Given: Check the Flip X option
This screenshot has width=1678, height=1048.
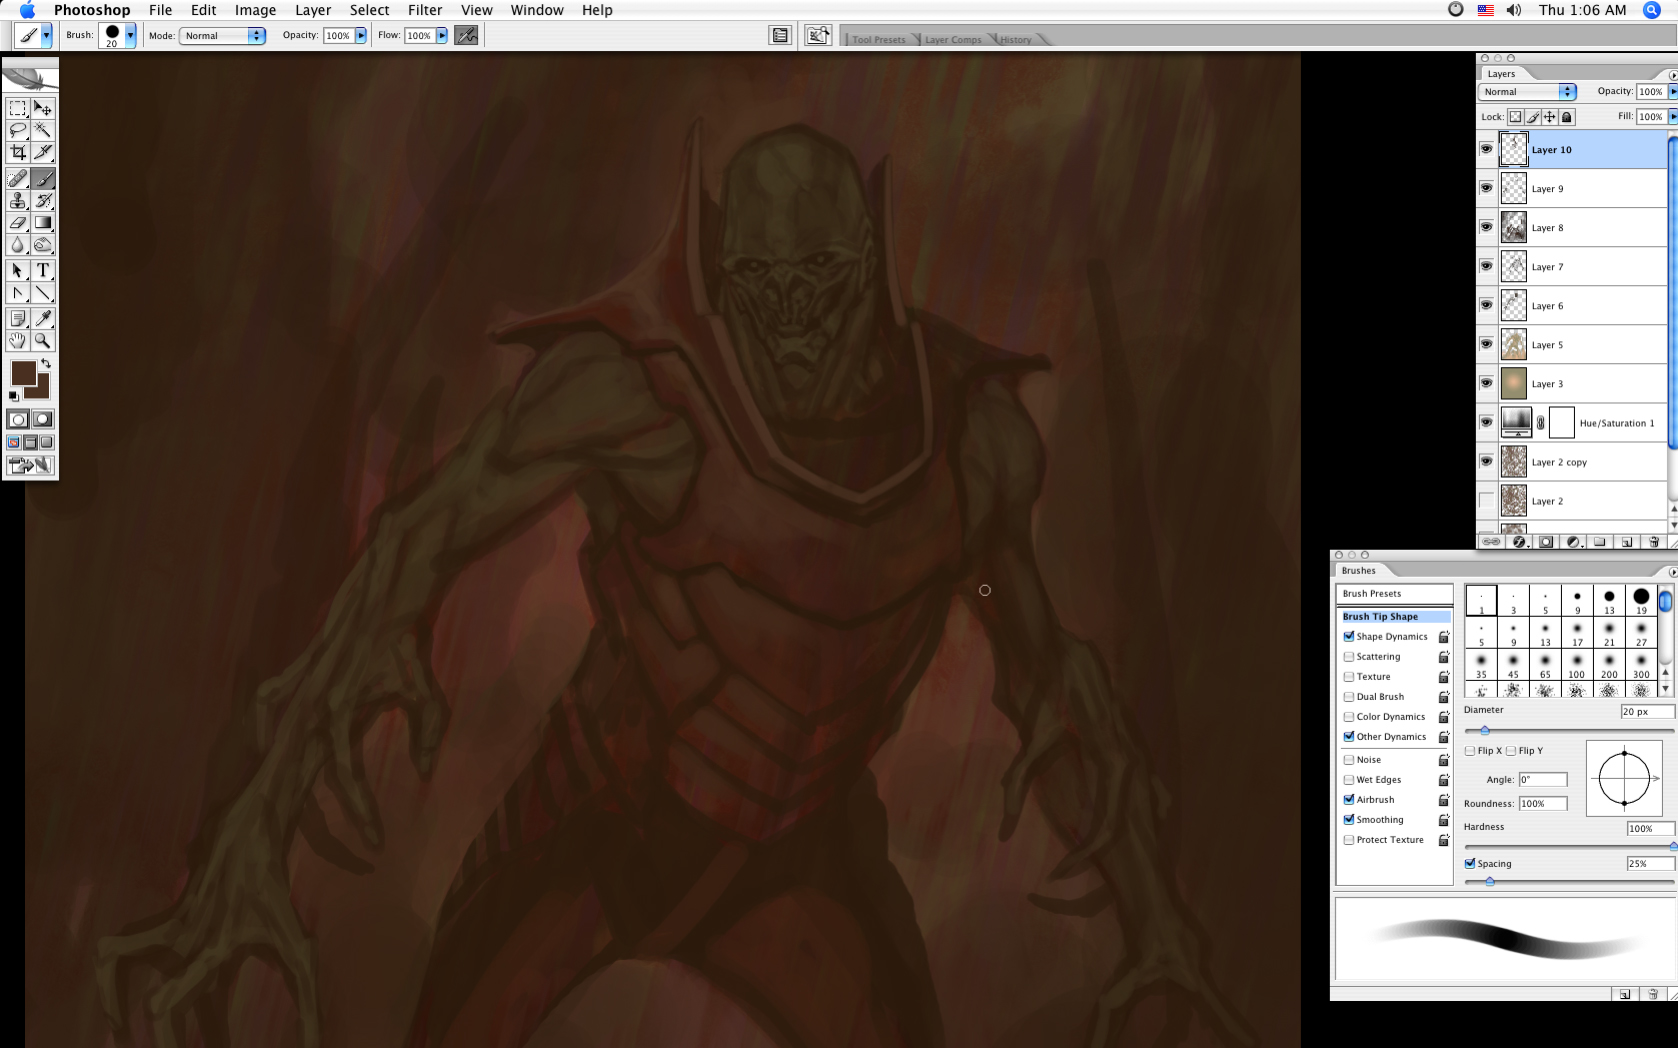Looking at the screenshot, I should point(1470,750).
